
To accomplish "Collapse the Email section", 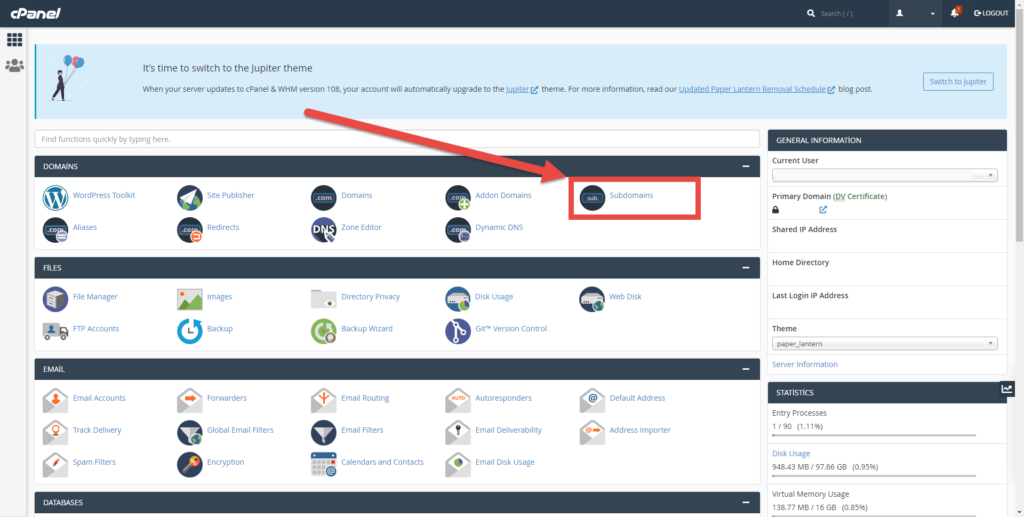I will (x=745, y=369).
